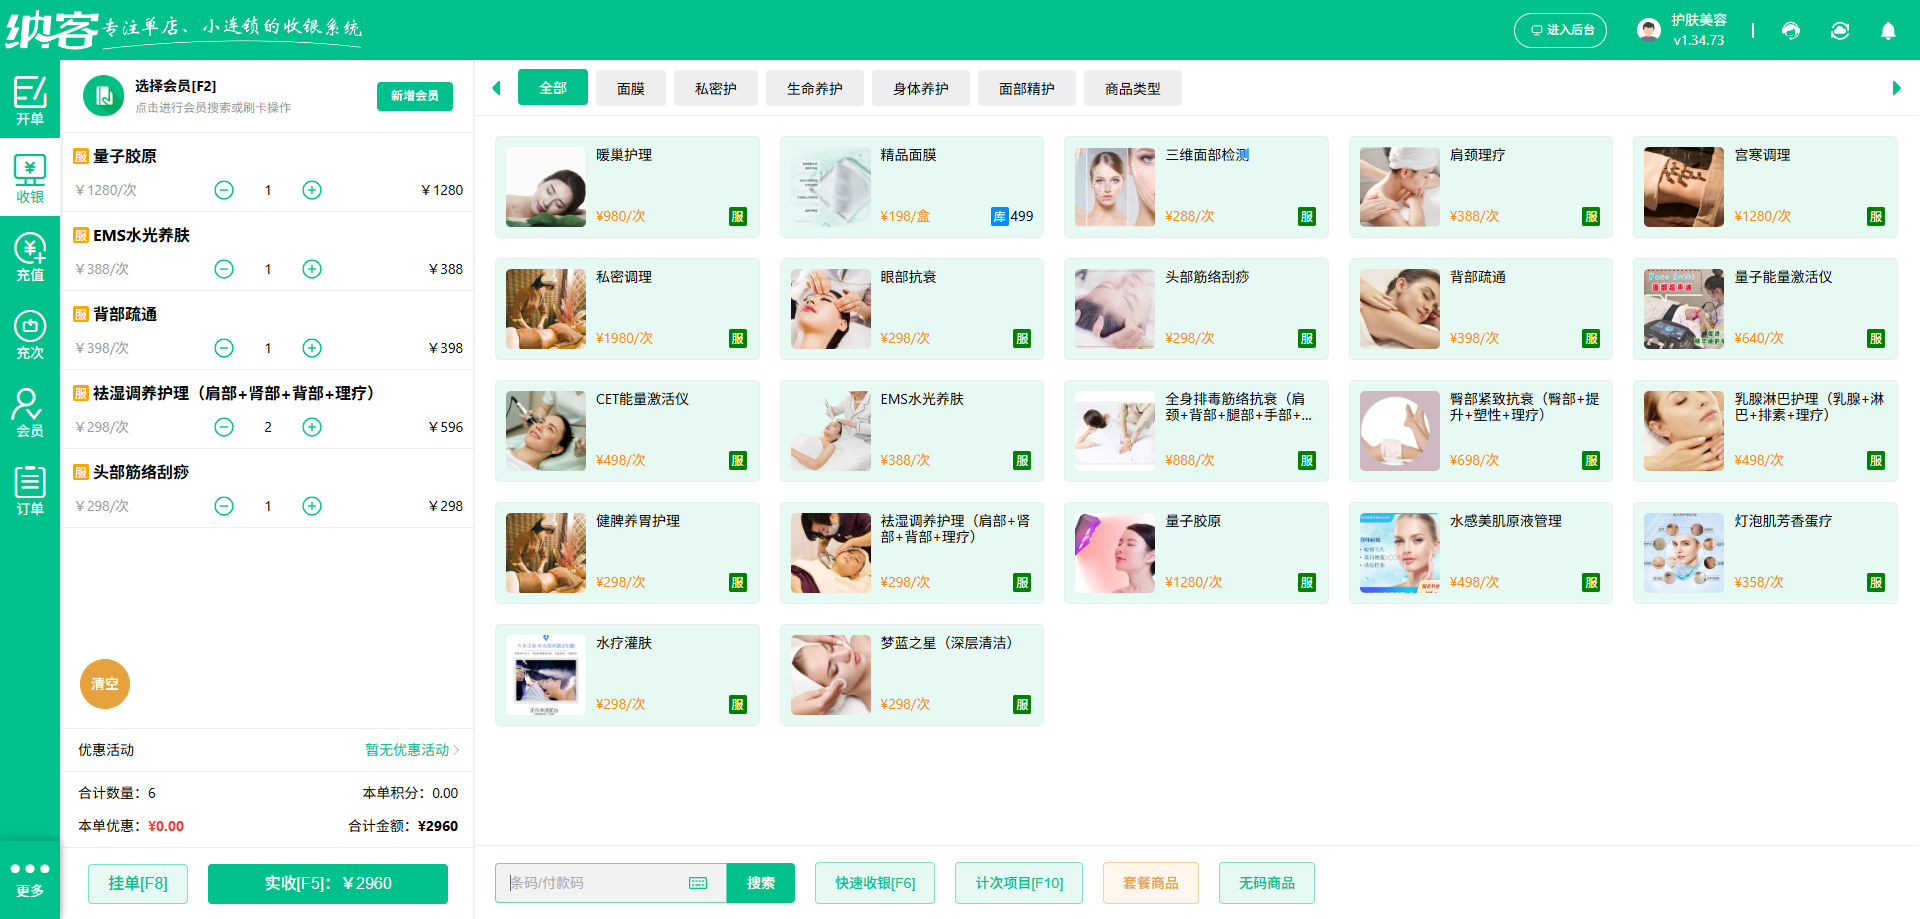Image resolution: width=1920 pixels, height=919 pixels.
Task: Open the 开单 sidebar icon
Action: 30,100
